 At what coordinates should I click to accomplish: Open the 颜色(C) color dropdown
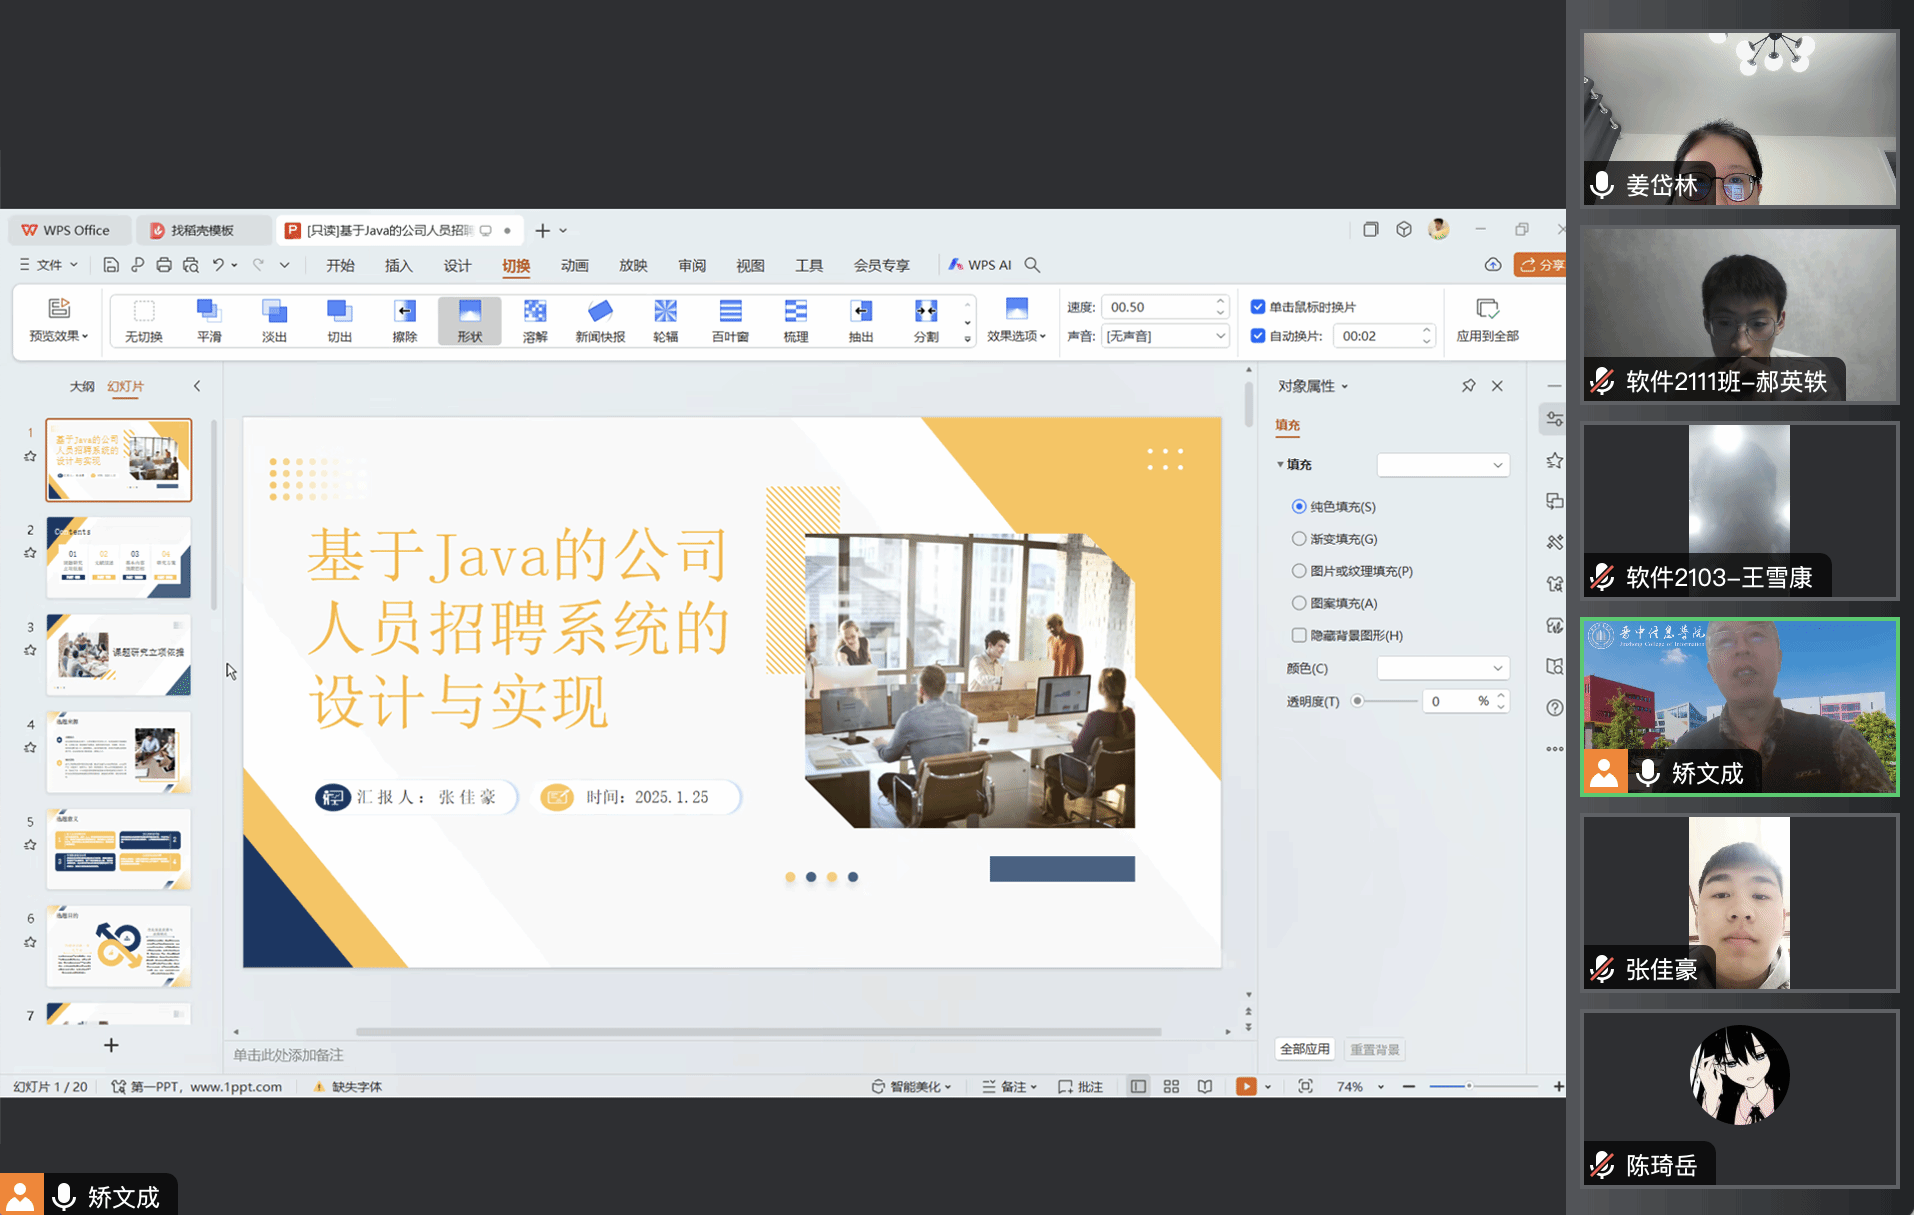point(1443,668)
